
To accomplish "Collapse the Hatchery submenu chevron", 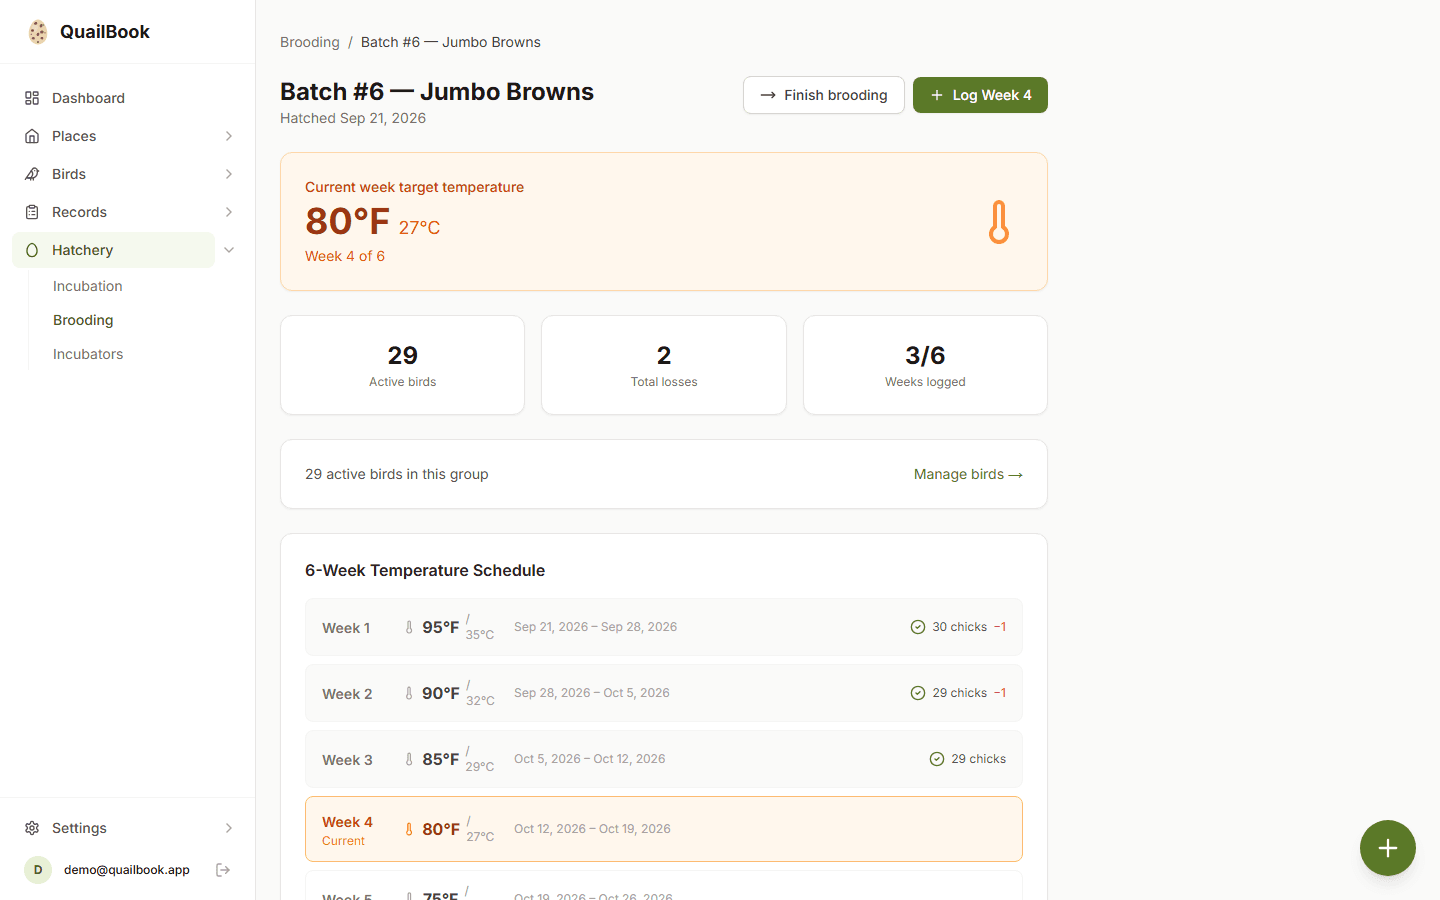I will click(x=229, y=250).
